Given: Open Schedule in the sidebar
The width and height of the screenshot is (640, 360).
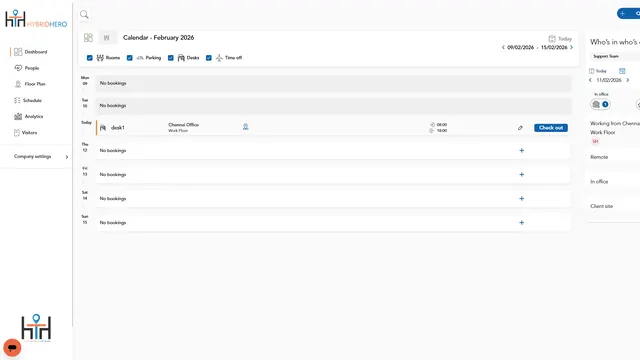Looking at the screenshot, I should click(28, 100).
